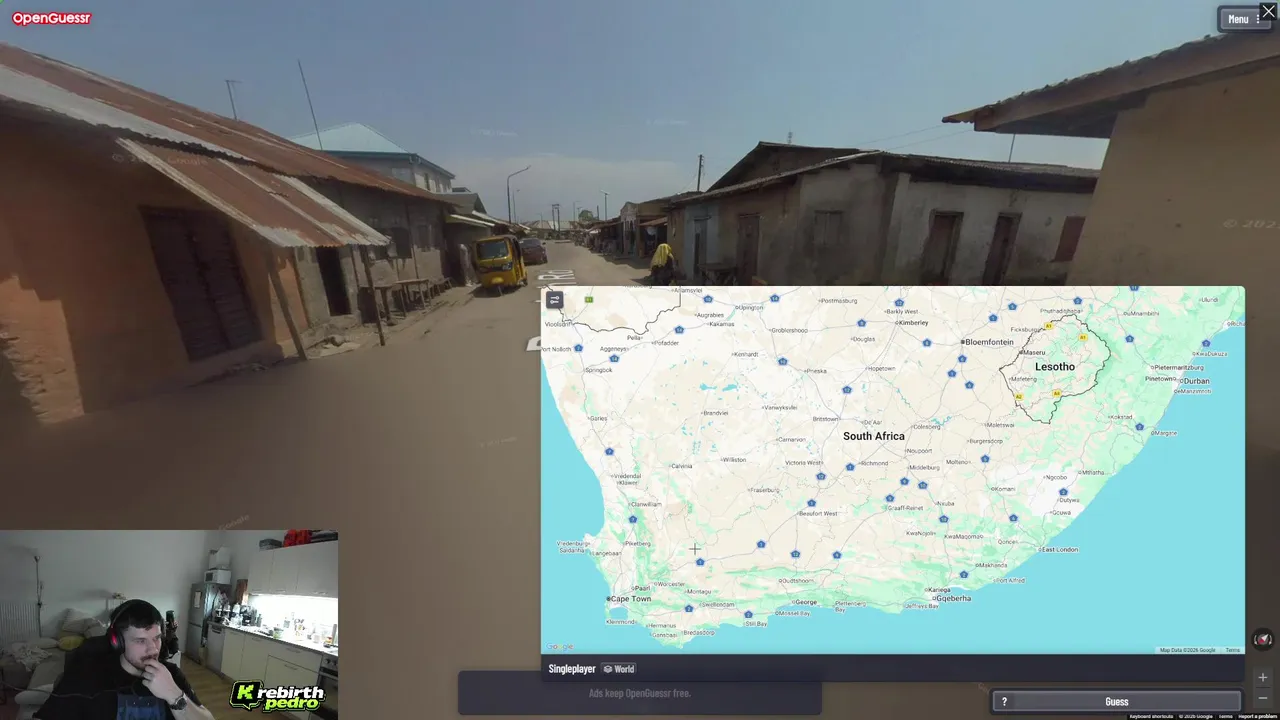Click Calvinia on the map
Screen dimensions: 1280x720
(681, 466)
